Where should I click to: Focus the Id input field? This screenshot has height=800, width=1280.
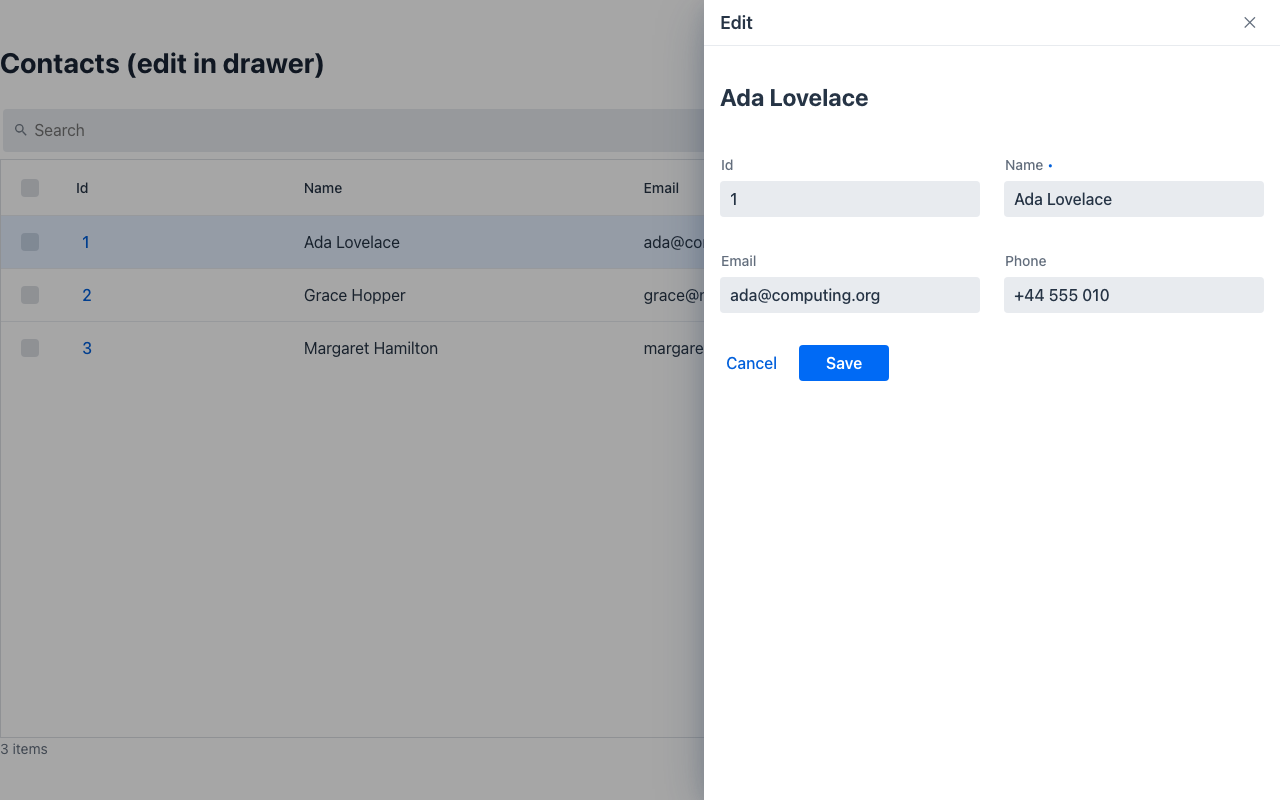(850, 199)
